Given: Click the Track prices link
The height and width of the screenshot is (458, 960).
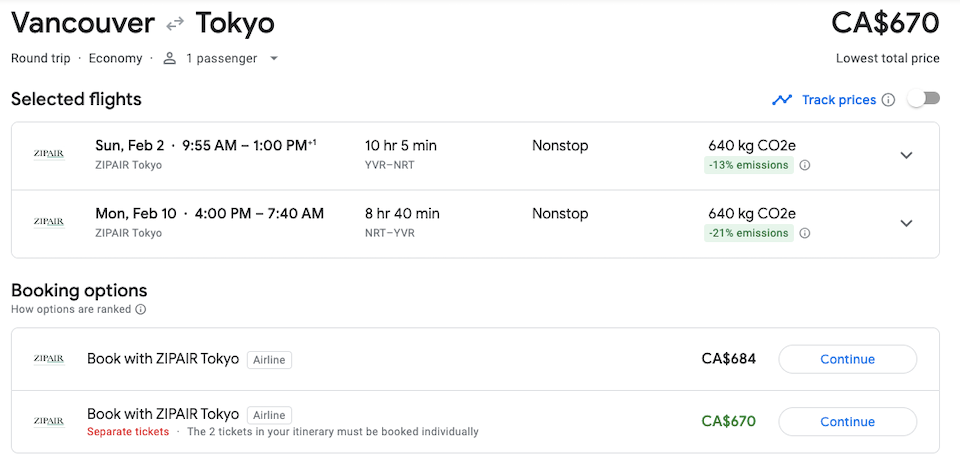Looking at the screenshot, I should point(839,100).
